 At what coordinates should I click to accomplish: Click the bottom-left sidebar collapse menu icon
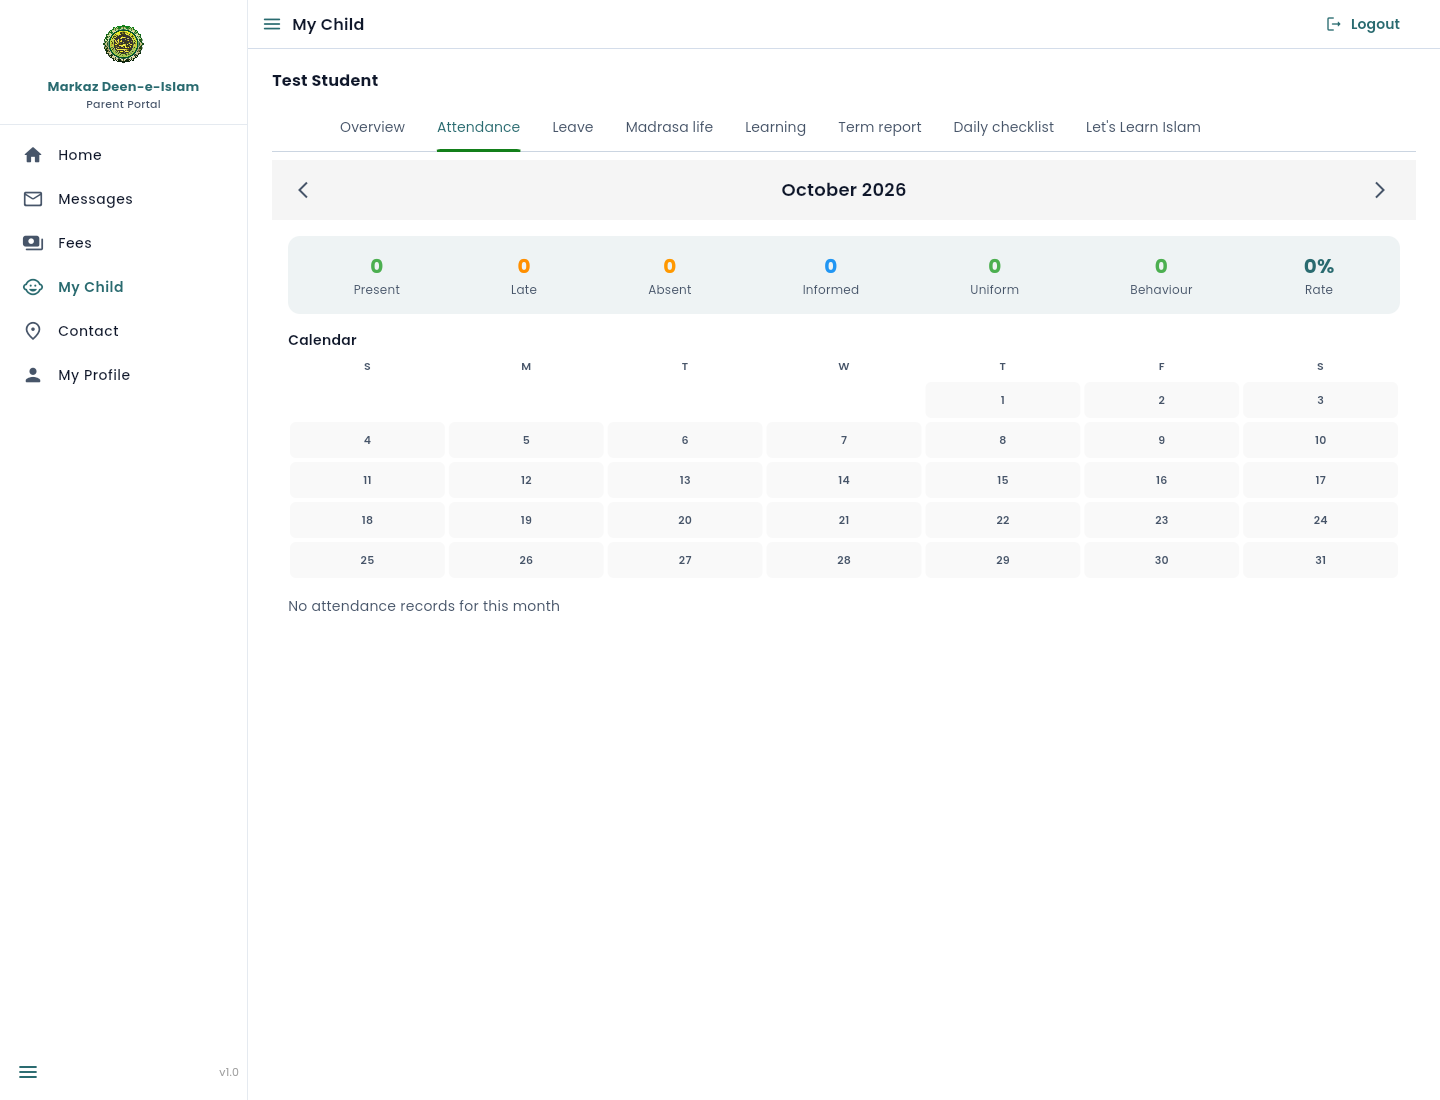pos(28,1072)
